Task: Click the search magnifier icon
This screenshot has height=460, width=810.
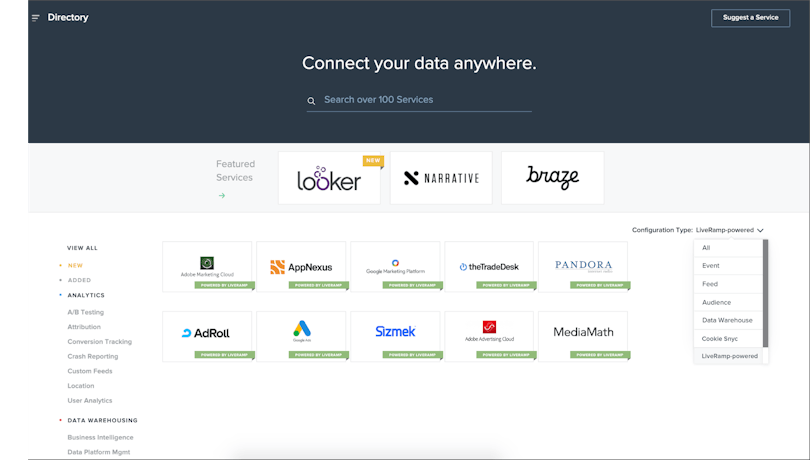Action: [x=311, y=101]
